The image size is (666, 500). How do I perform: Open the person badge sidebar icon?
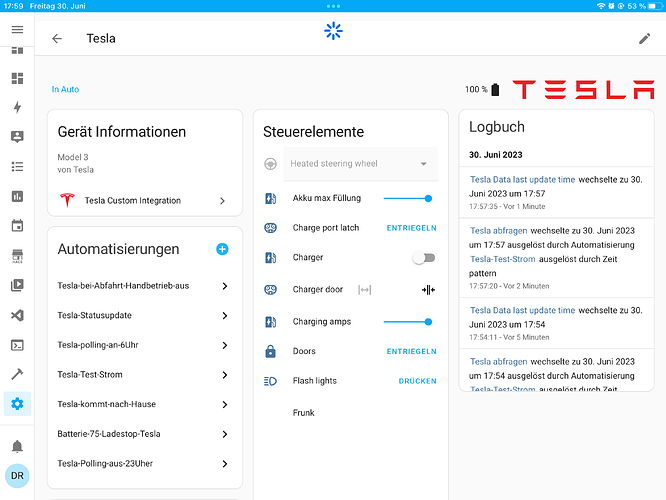17,137
